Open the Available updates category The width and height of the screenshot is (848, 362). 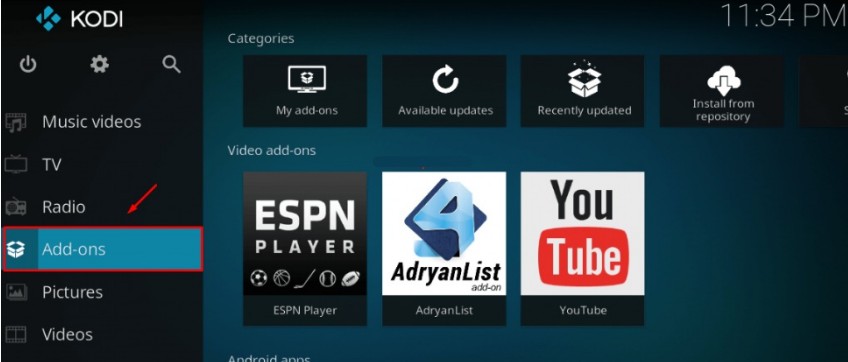[x=444, y=91]
